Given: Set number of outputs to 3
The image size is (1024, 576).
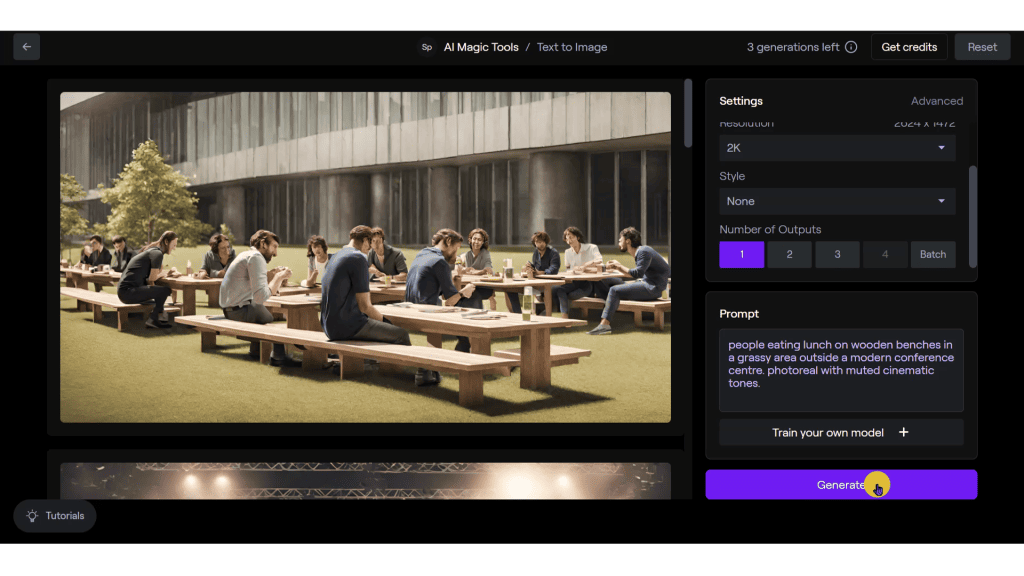Looking at the screenshot, I should [837, 254].
